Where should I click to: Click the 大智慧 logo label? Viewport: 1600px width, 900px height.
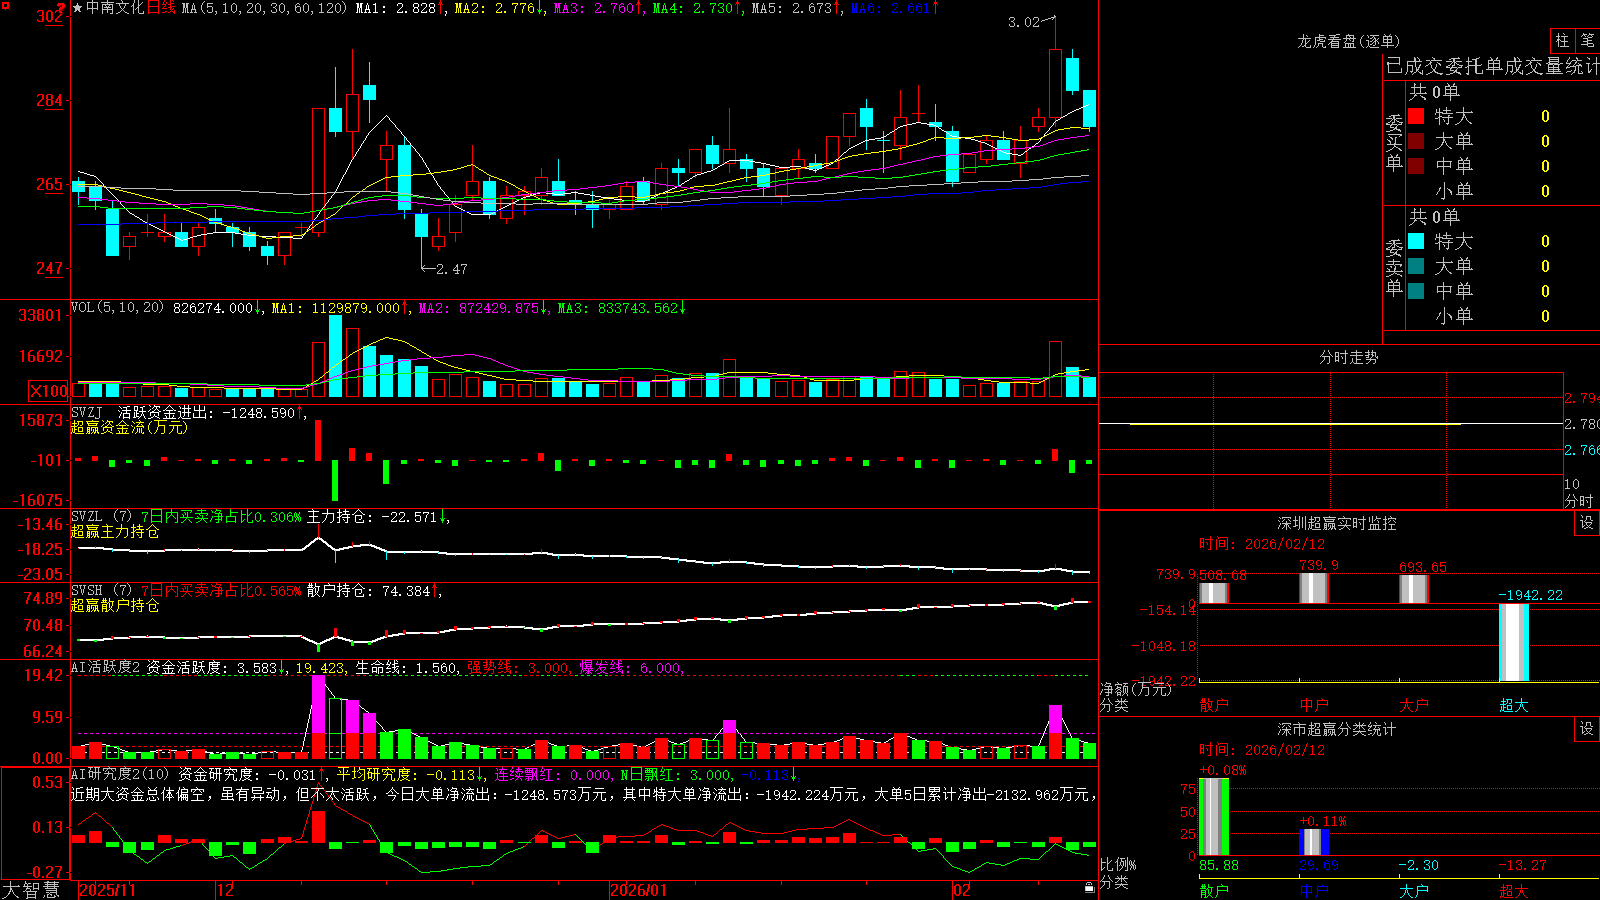pyautogui.click(x=31, y=890)
